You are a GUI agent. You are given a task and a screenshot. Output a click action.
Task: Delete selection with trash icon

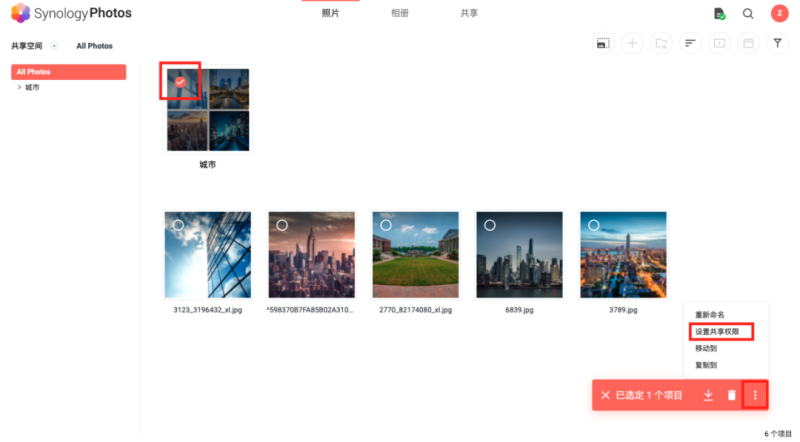point(732,395)
